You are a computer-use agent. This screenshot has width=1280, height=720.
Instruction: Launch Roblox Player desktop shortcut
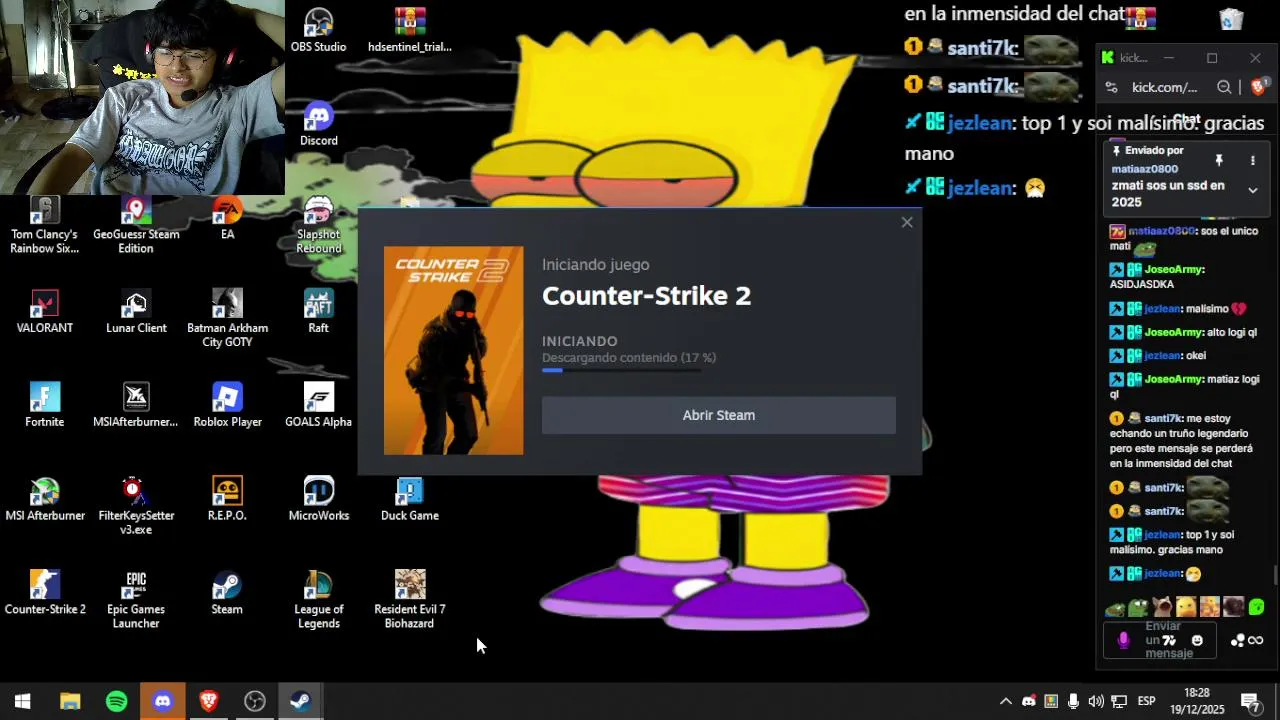click(x=227, y=405)
